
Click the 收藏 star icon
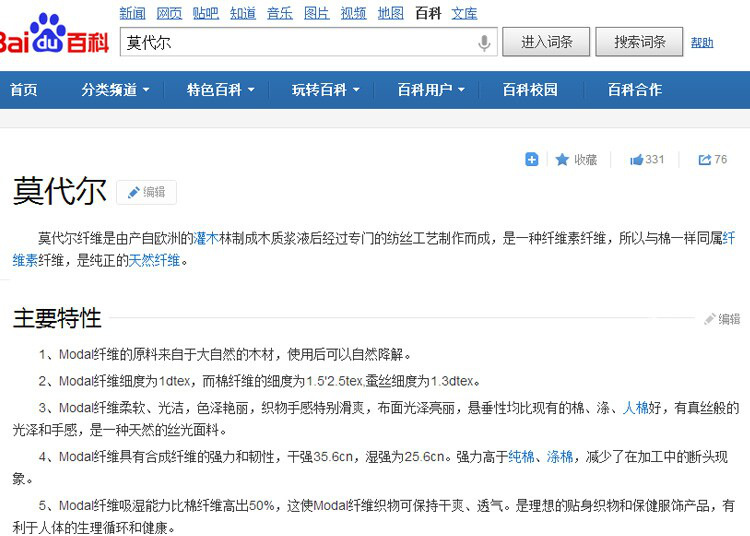click(x=563, y=160)
